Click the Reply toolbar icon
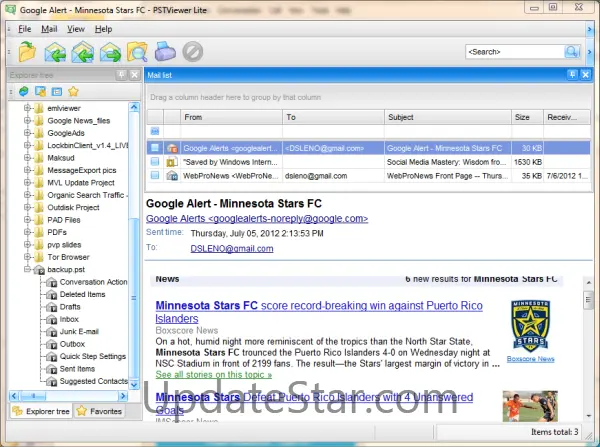This screenshot has width=600, height=447. tap(55, 51)
